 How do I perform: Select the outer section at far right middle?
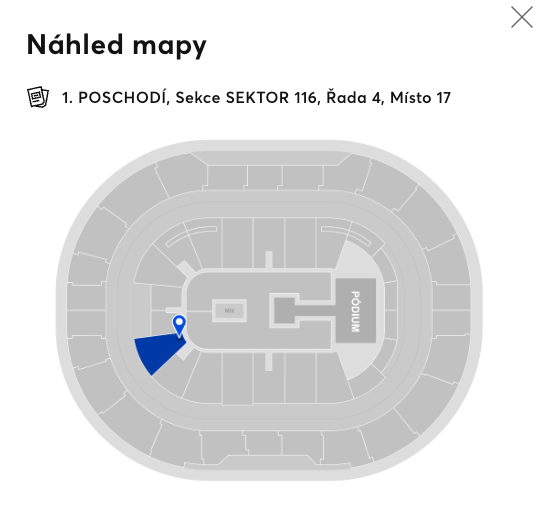pos(452,297)
